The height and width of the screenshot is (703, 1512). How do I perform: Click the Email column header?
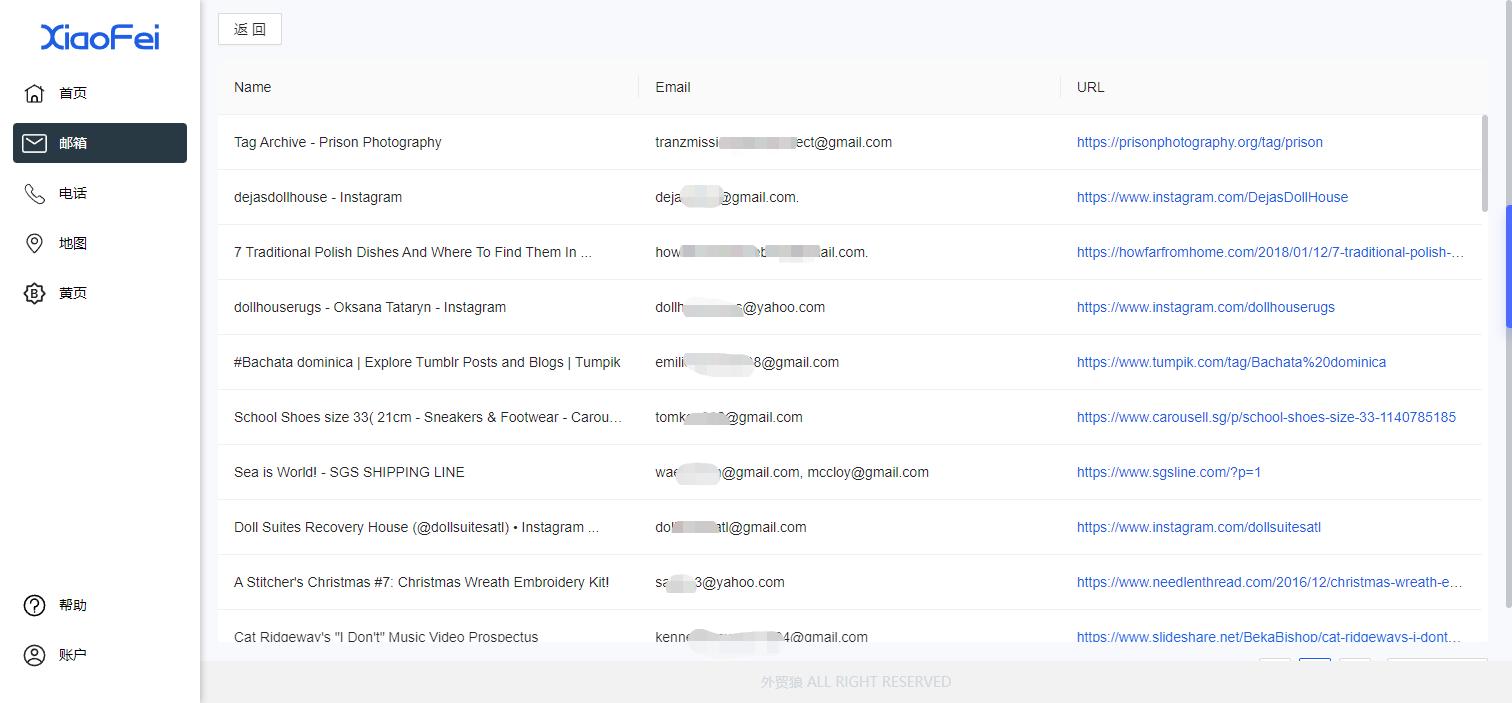tap(673, 87)
